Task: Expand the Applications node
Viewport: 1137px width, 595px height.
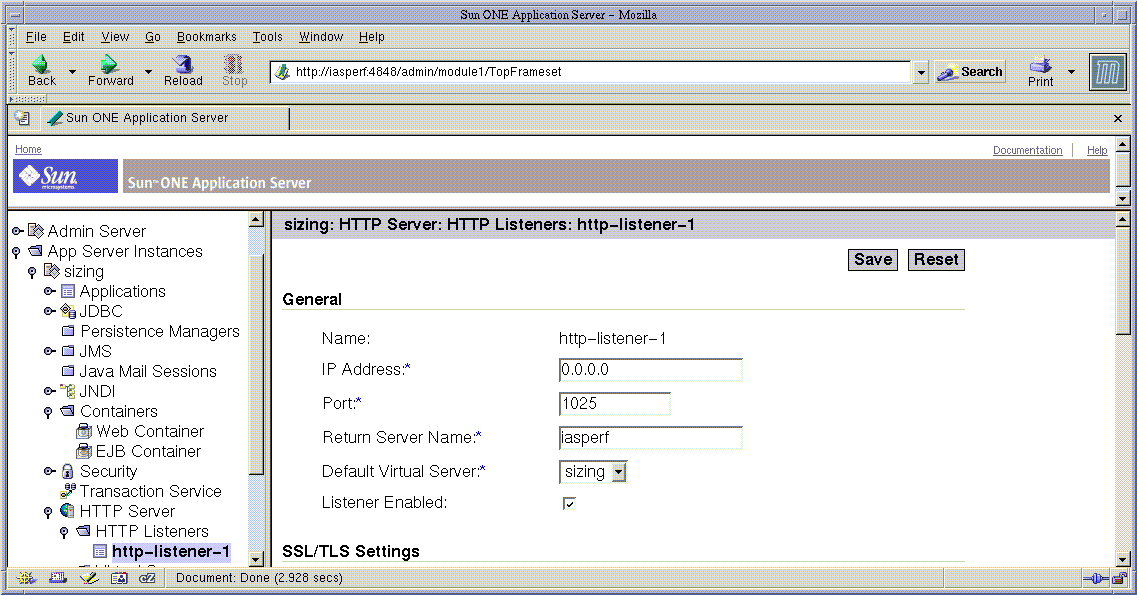Action: (49, 291)
